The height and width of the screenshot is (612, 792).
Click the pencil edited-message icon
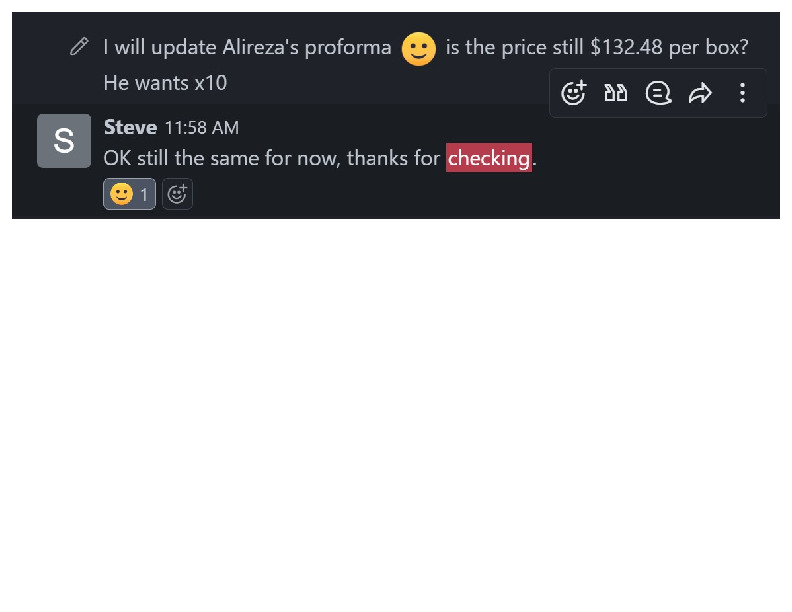click(x=79, y=47)
